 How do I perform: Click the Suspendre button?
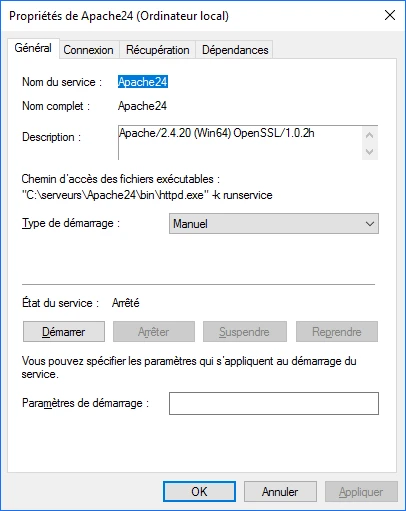point(245,332)
